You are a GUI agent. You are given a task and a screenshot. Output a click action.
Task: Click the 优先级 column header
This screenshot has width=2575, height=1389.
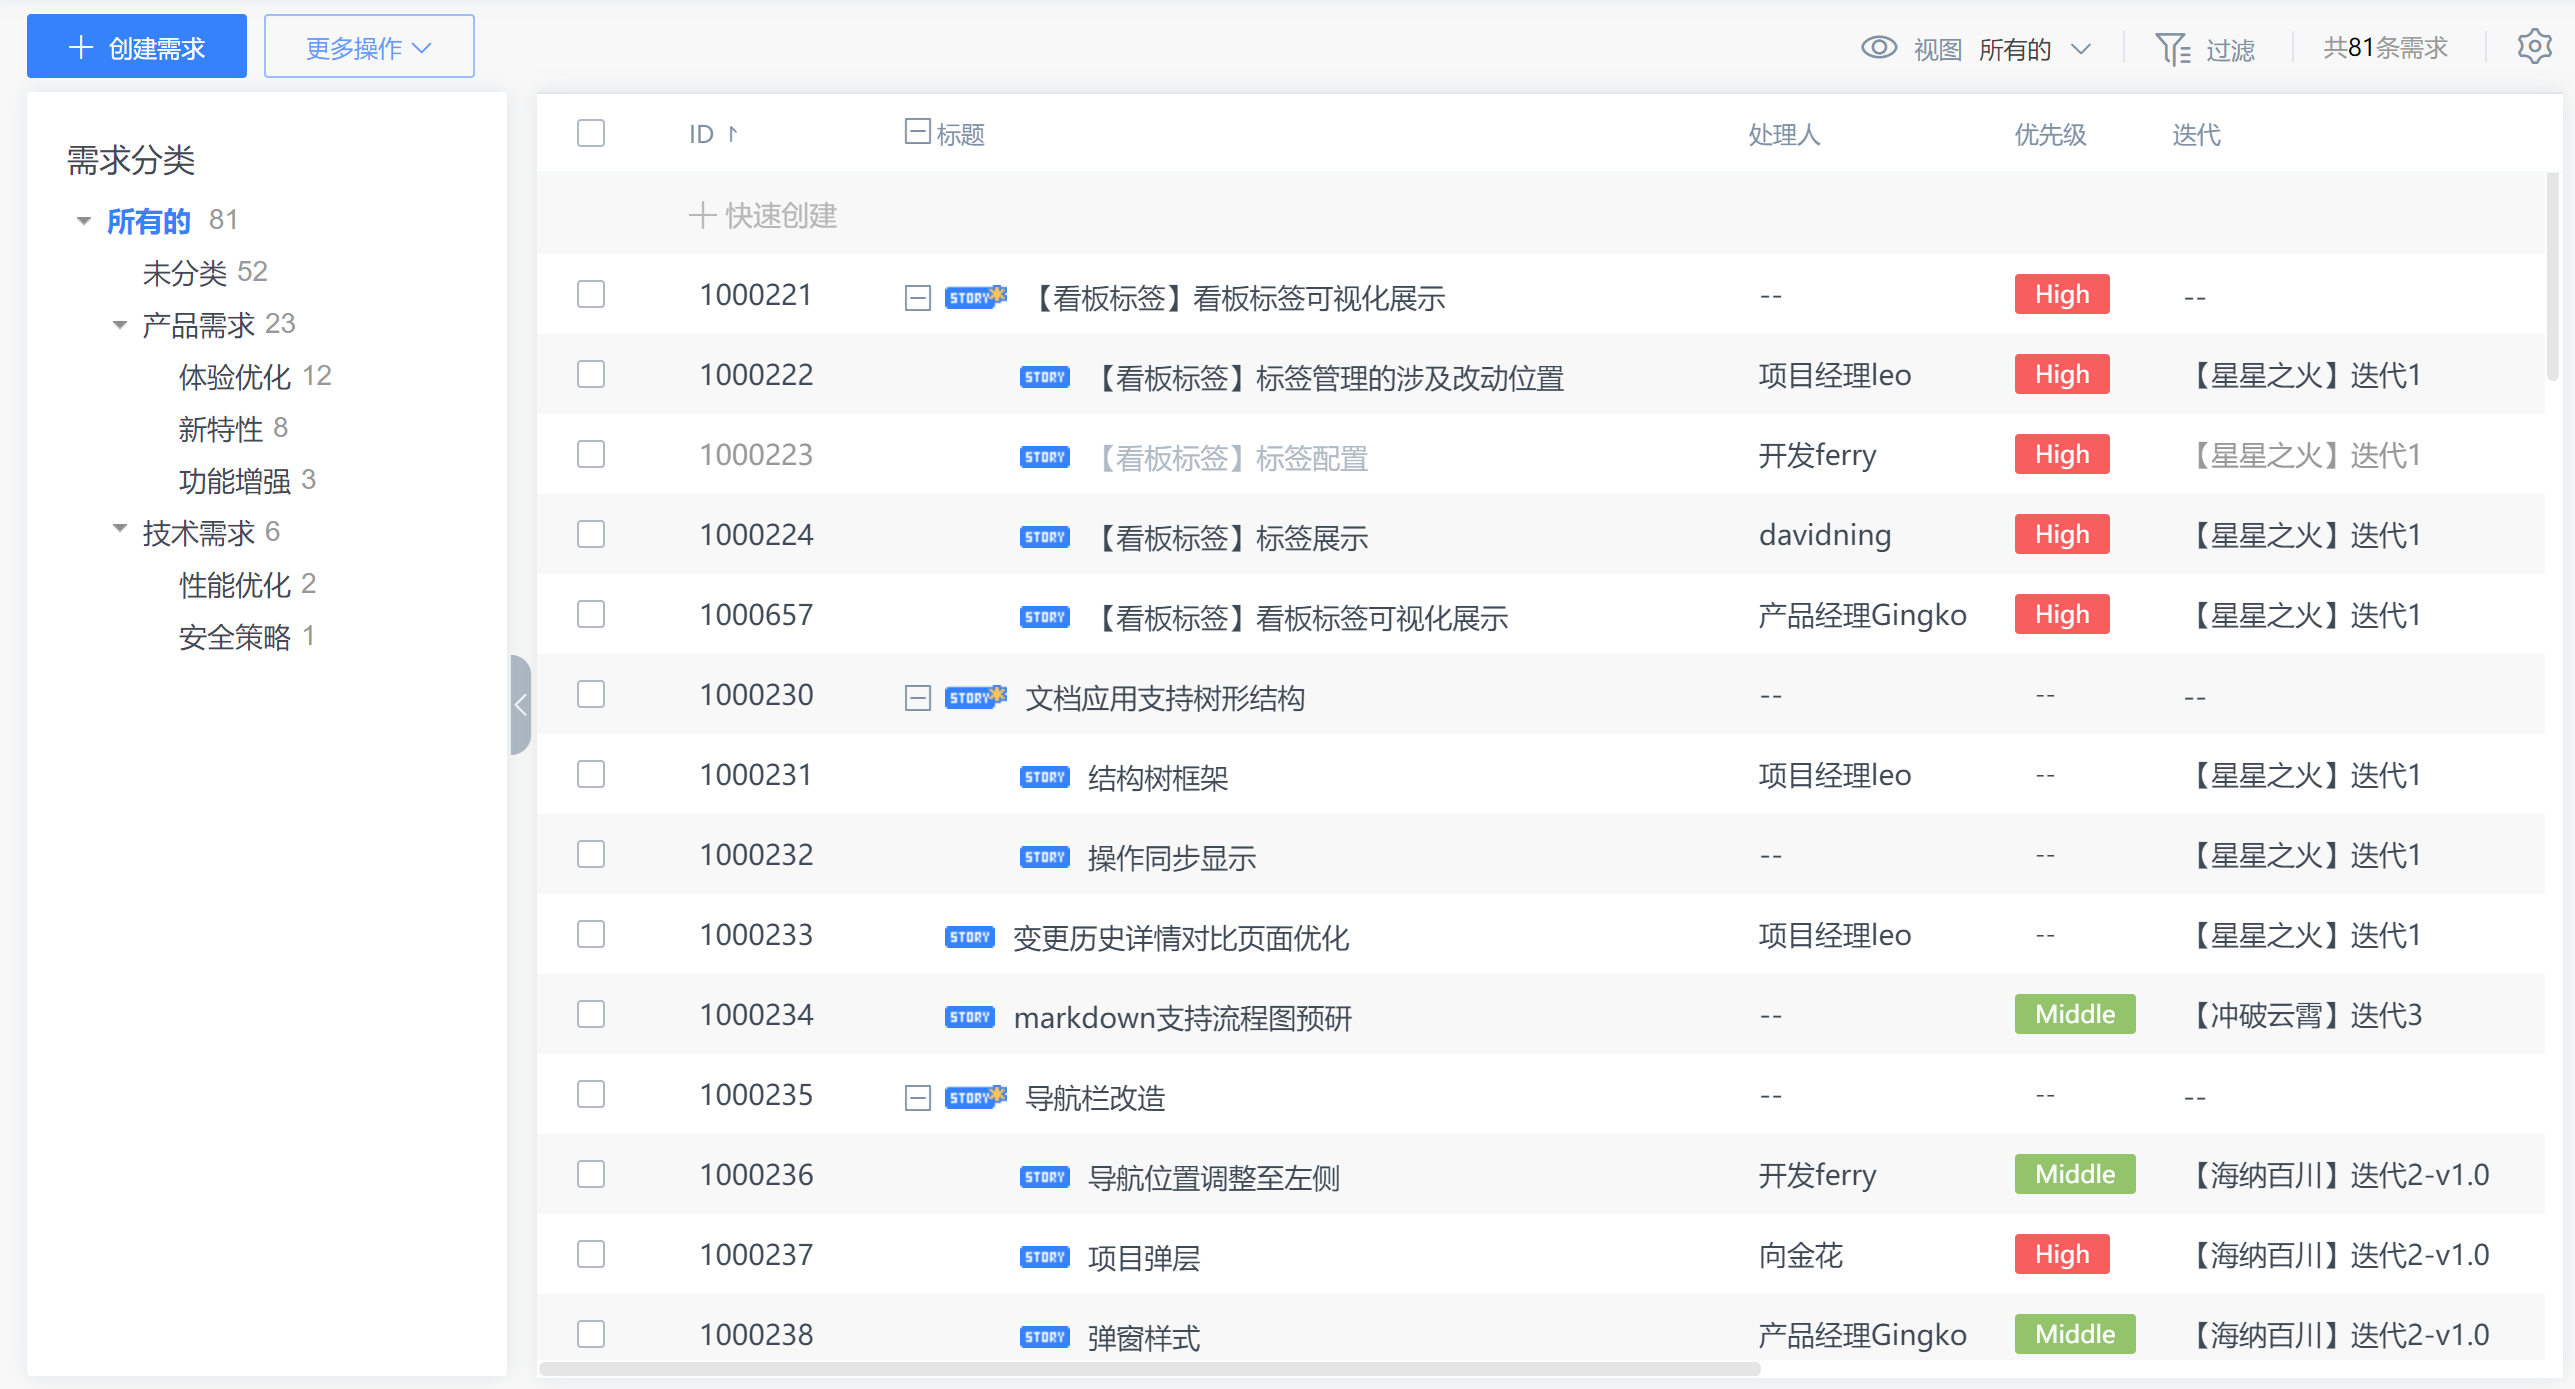click(2050, 134)
